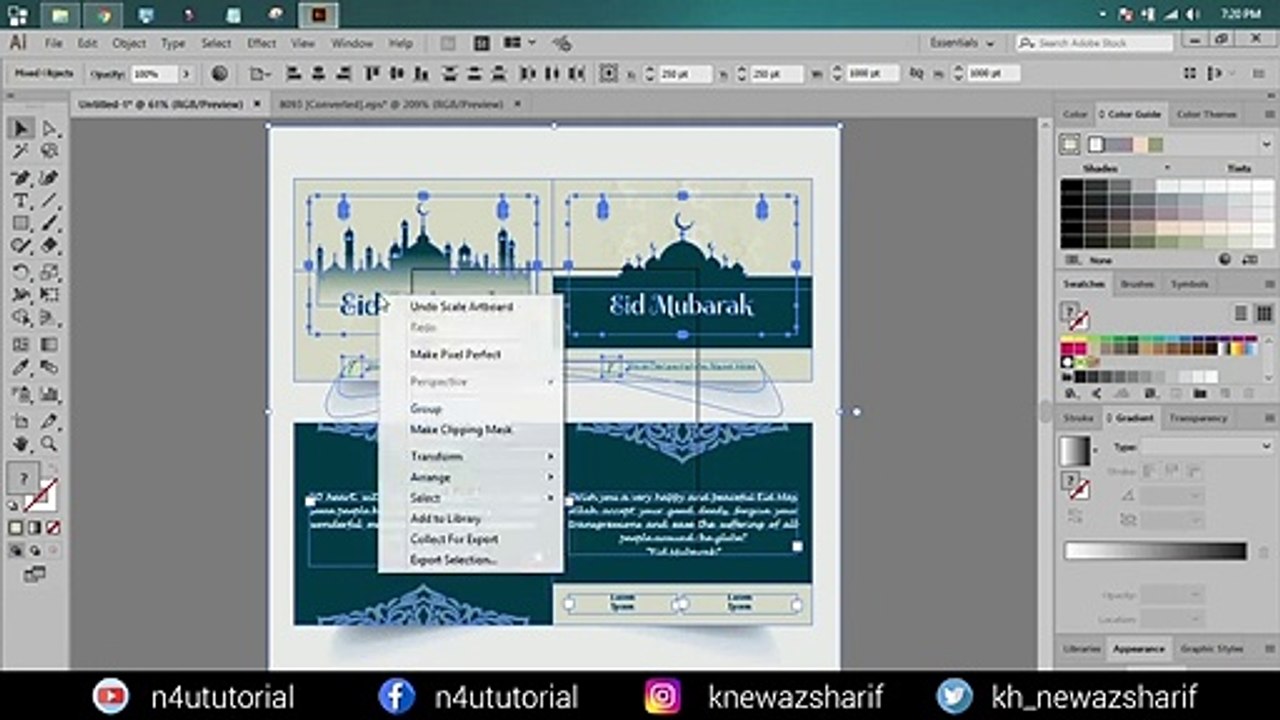This screenshot has height=720, width=1280.
Task: Select the Type tool
Action: click(21, 200)
